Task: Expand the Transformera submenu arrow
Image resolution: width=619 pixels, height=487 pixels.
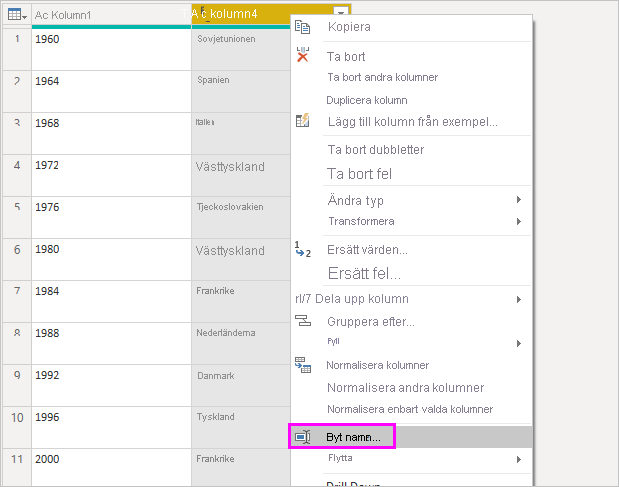Action: (519, 221)
